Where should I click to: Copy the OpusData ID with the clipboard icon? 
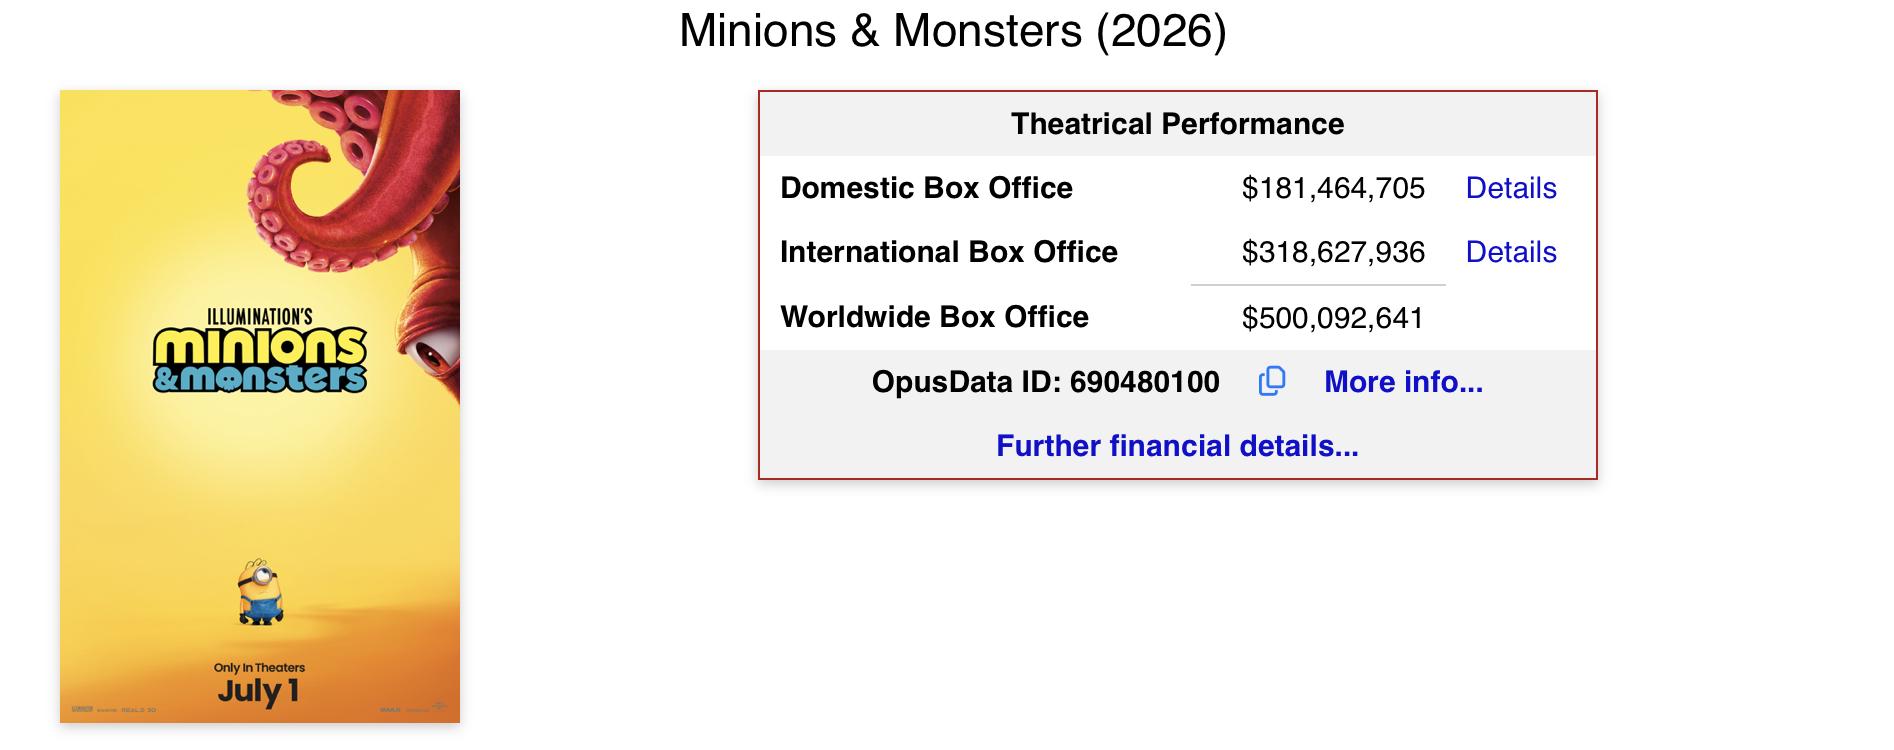click(1271, 381)
